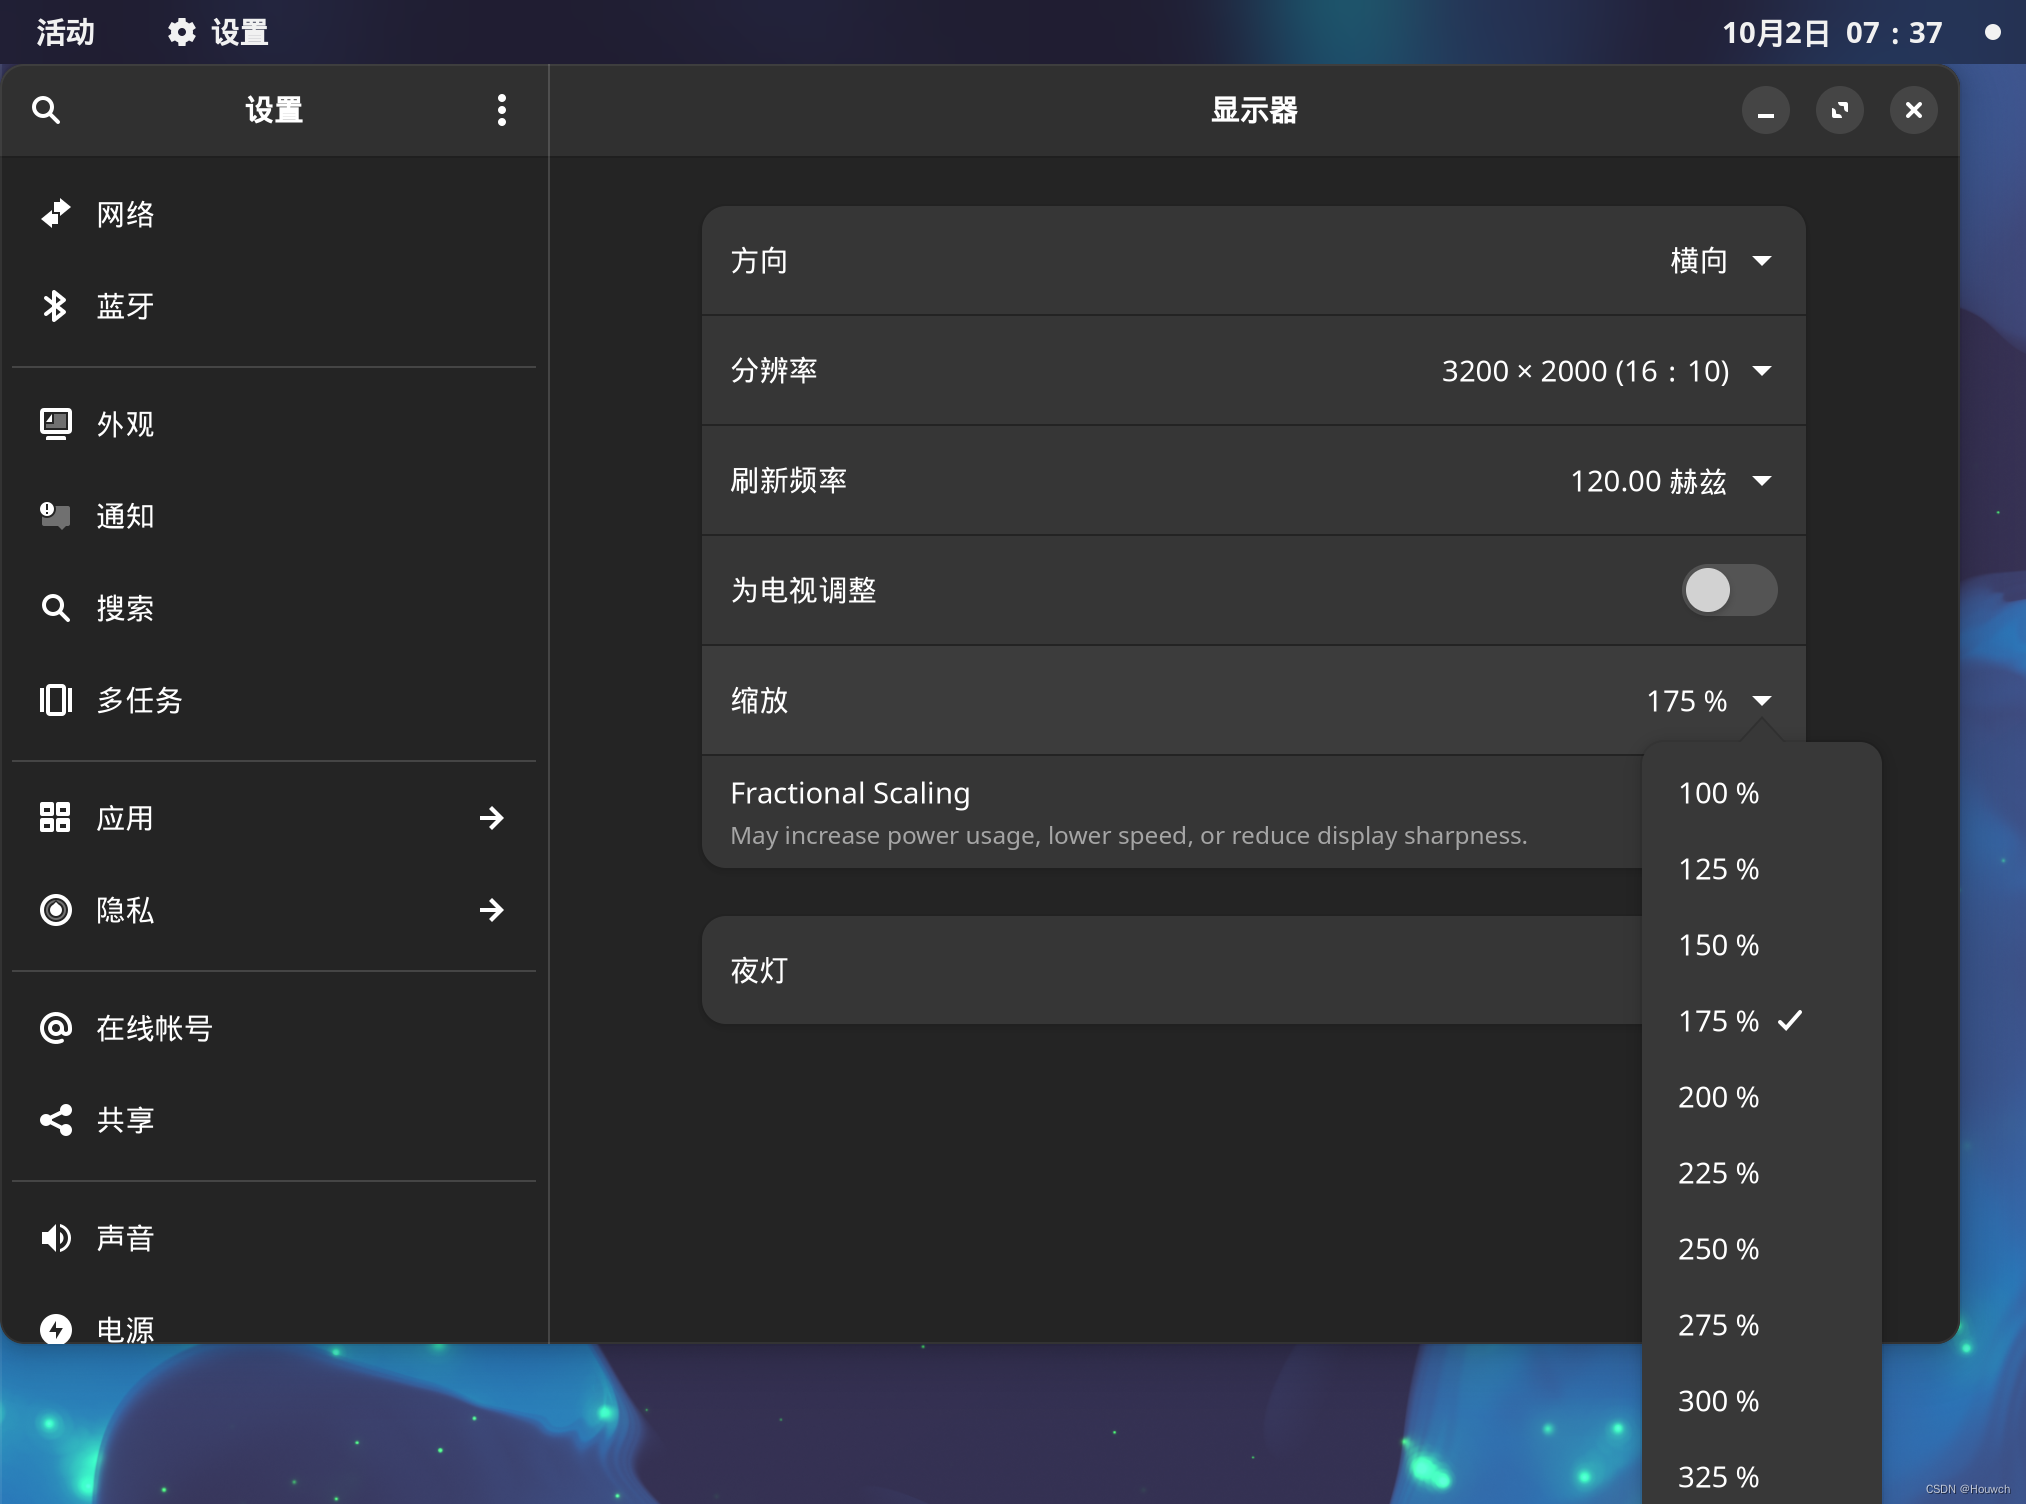Open the 隐私 (Privacy) settings page
Image resolution: width=2026 pixels, height=1504 pixels.
pos(124,910)
